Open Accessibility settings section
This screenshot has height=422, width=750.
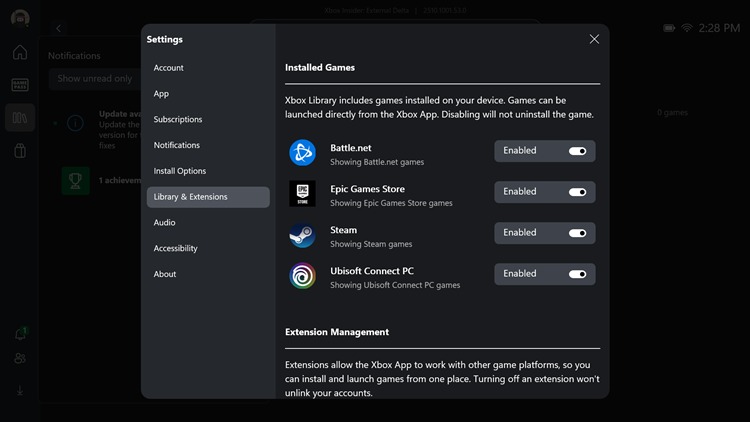(x=208, y=249)
